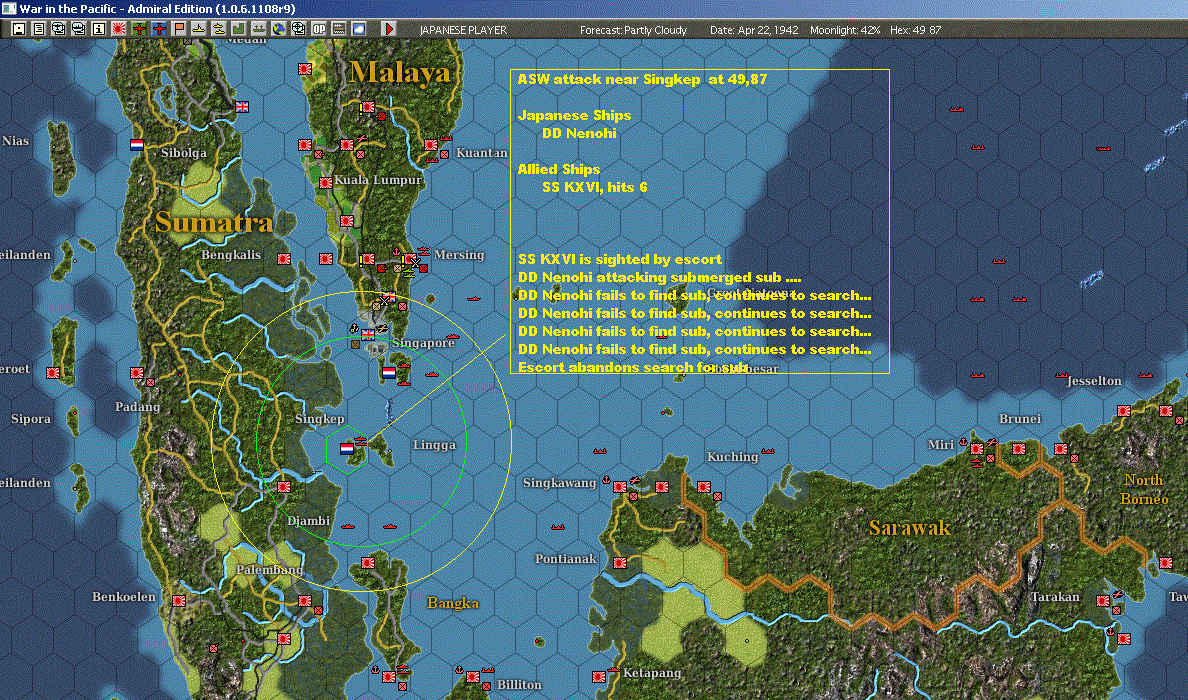Viewport: 1188px width, 700px height.
Task: Click 'DD Nenohi attacking submerged sub' line
Action: point(659,277)
